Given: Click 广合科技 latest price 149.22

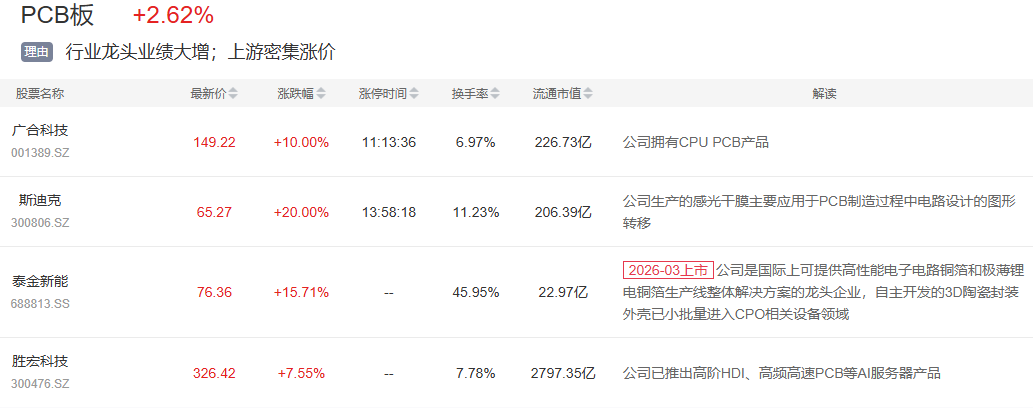Looking at the screenshot, I should (214, 142).
